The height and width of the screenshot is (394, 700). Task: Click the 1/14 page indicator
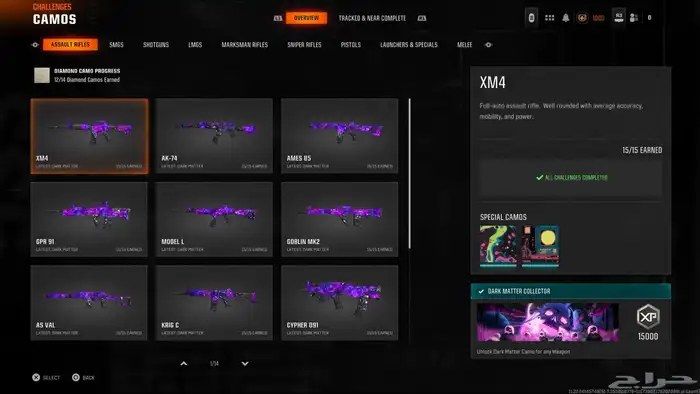coord(214,364)
